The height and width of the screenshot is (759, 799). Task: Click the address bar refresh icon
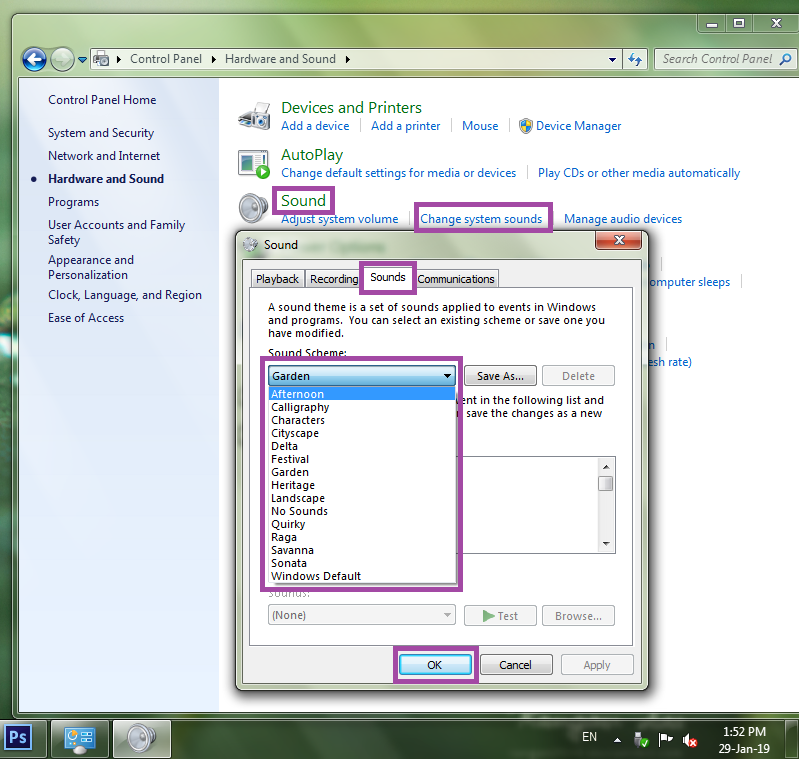[x=635, y=60]
